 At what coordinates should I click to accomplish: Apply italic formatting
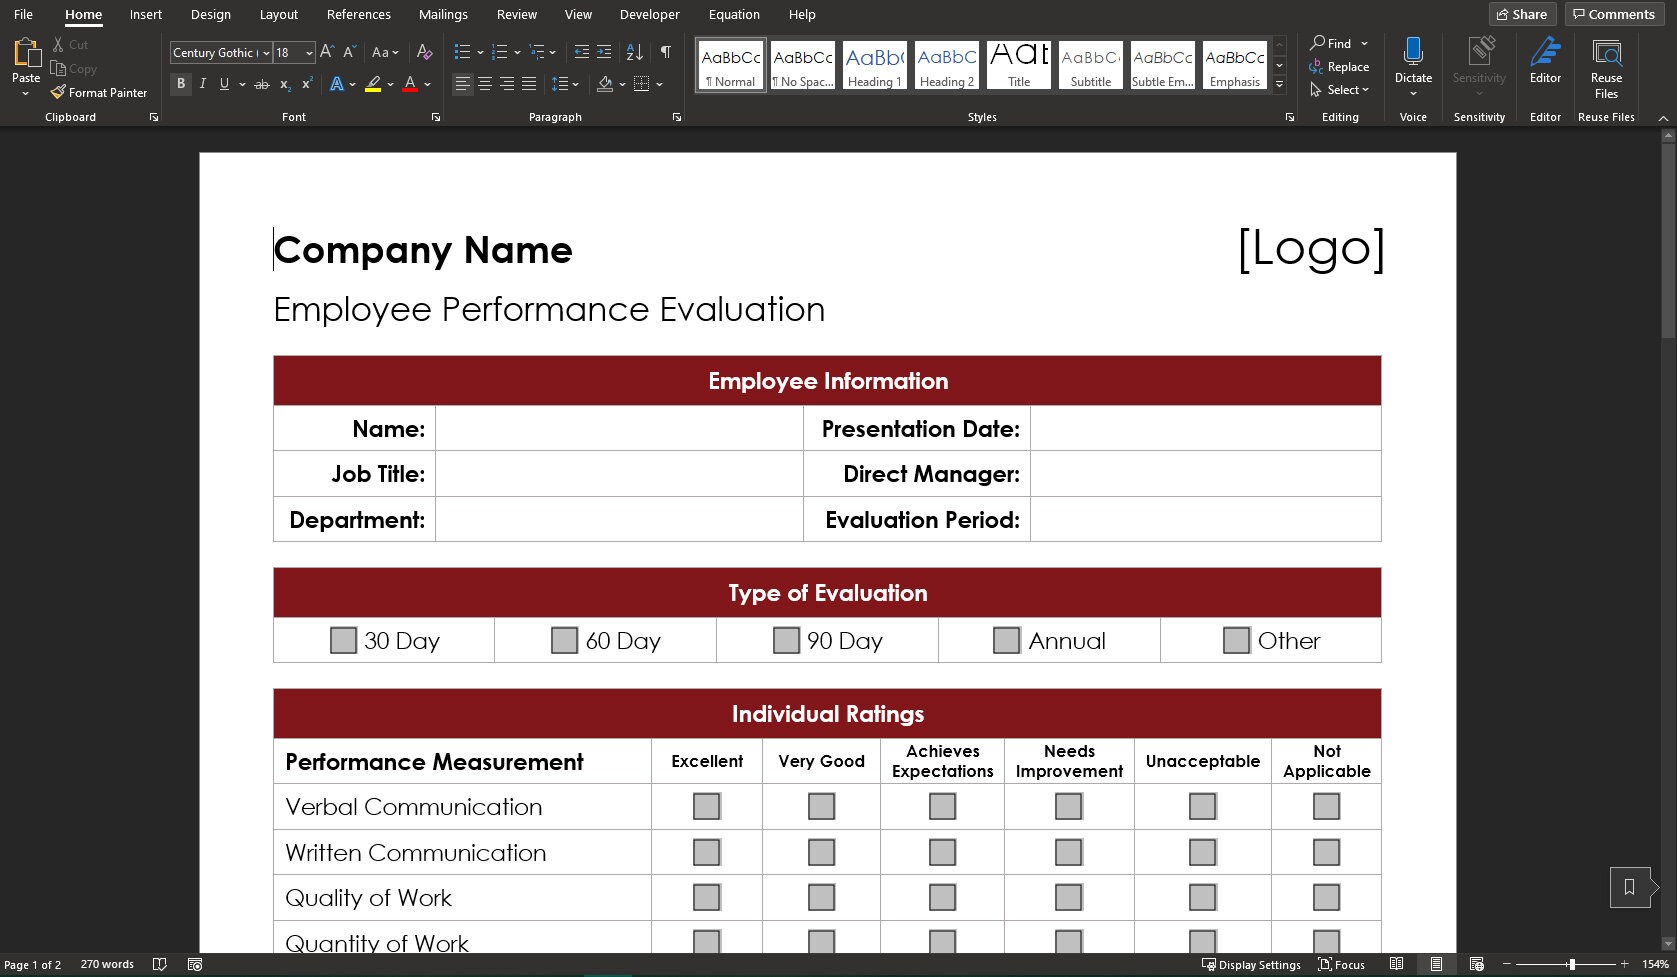(202, 84)
